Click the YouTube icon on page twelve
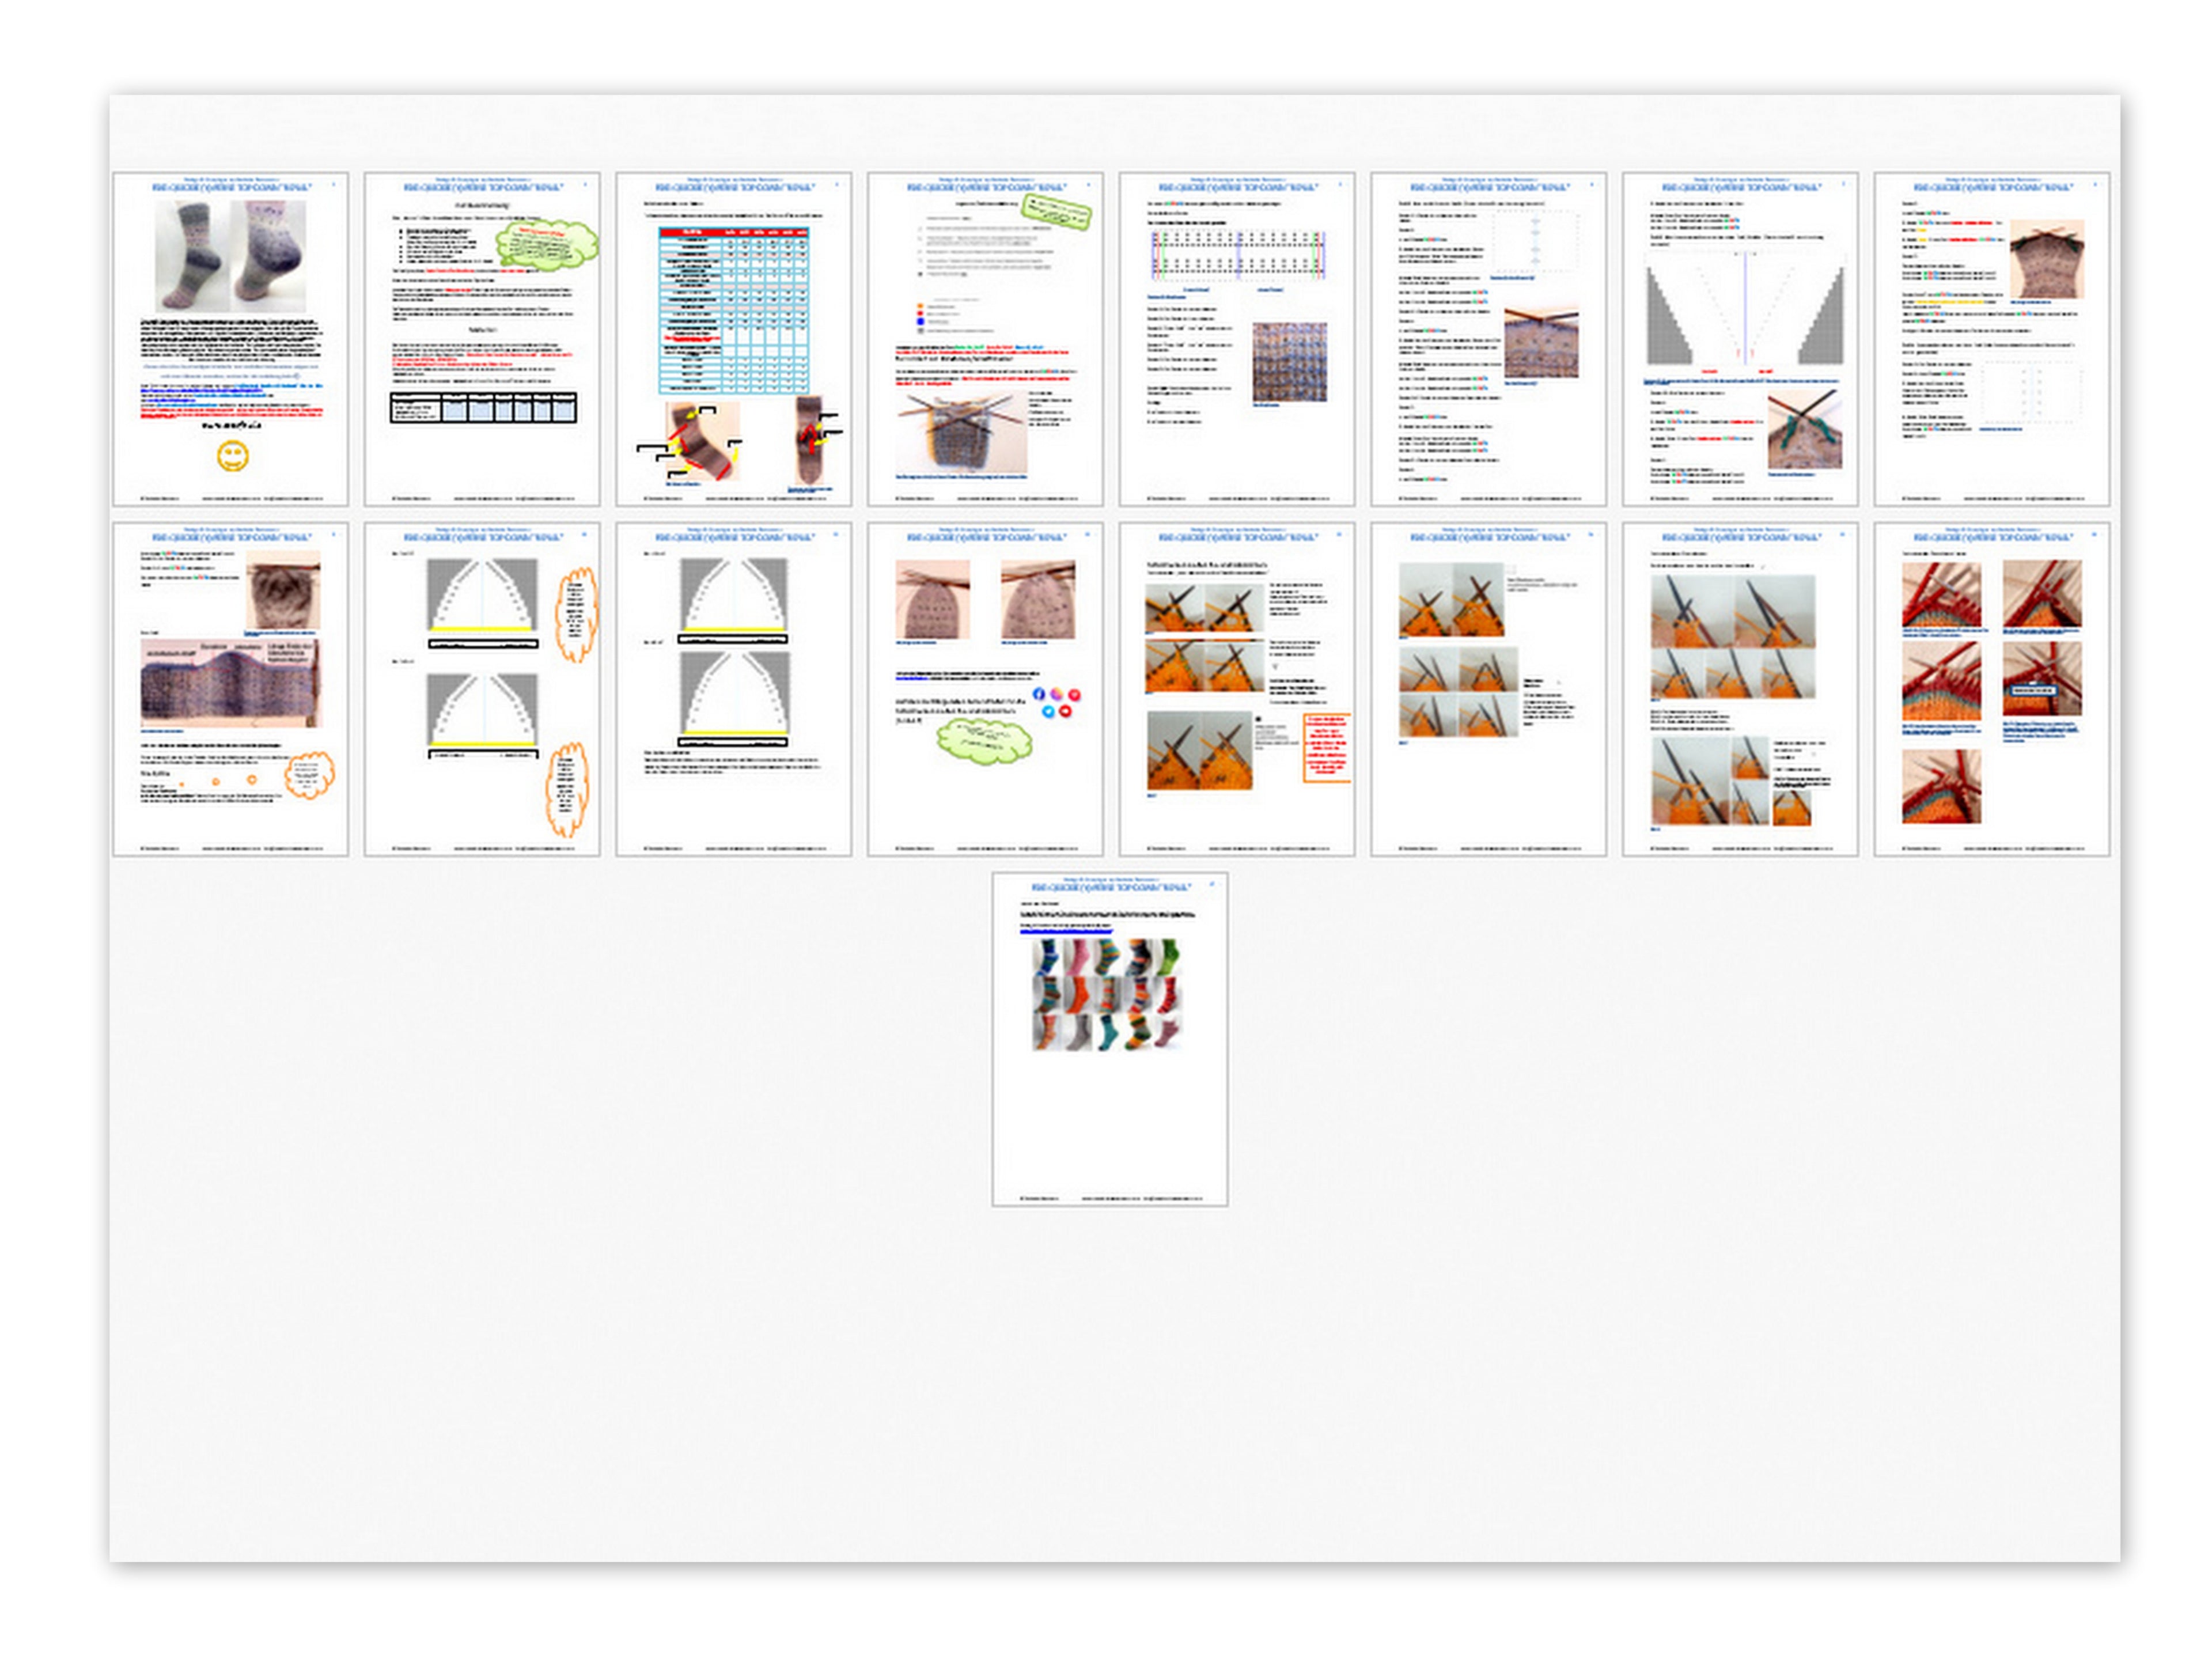The width and height of the screenshot is (2212, 1659). pos(1065,711)
